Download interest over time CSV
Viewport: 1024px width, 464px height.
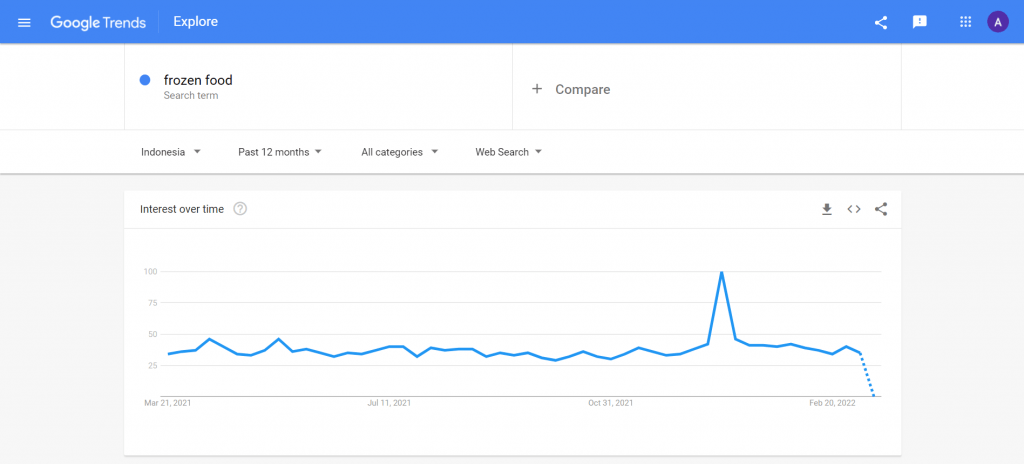827,209
